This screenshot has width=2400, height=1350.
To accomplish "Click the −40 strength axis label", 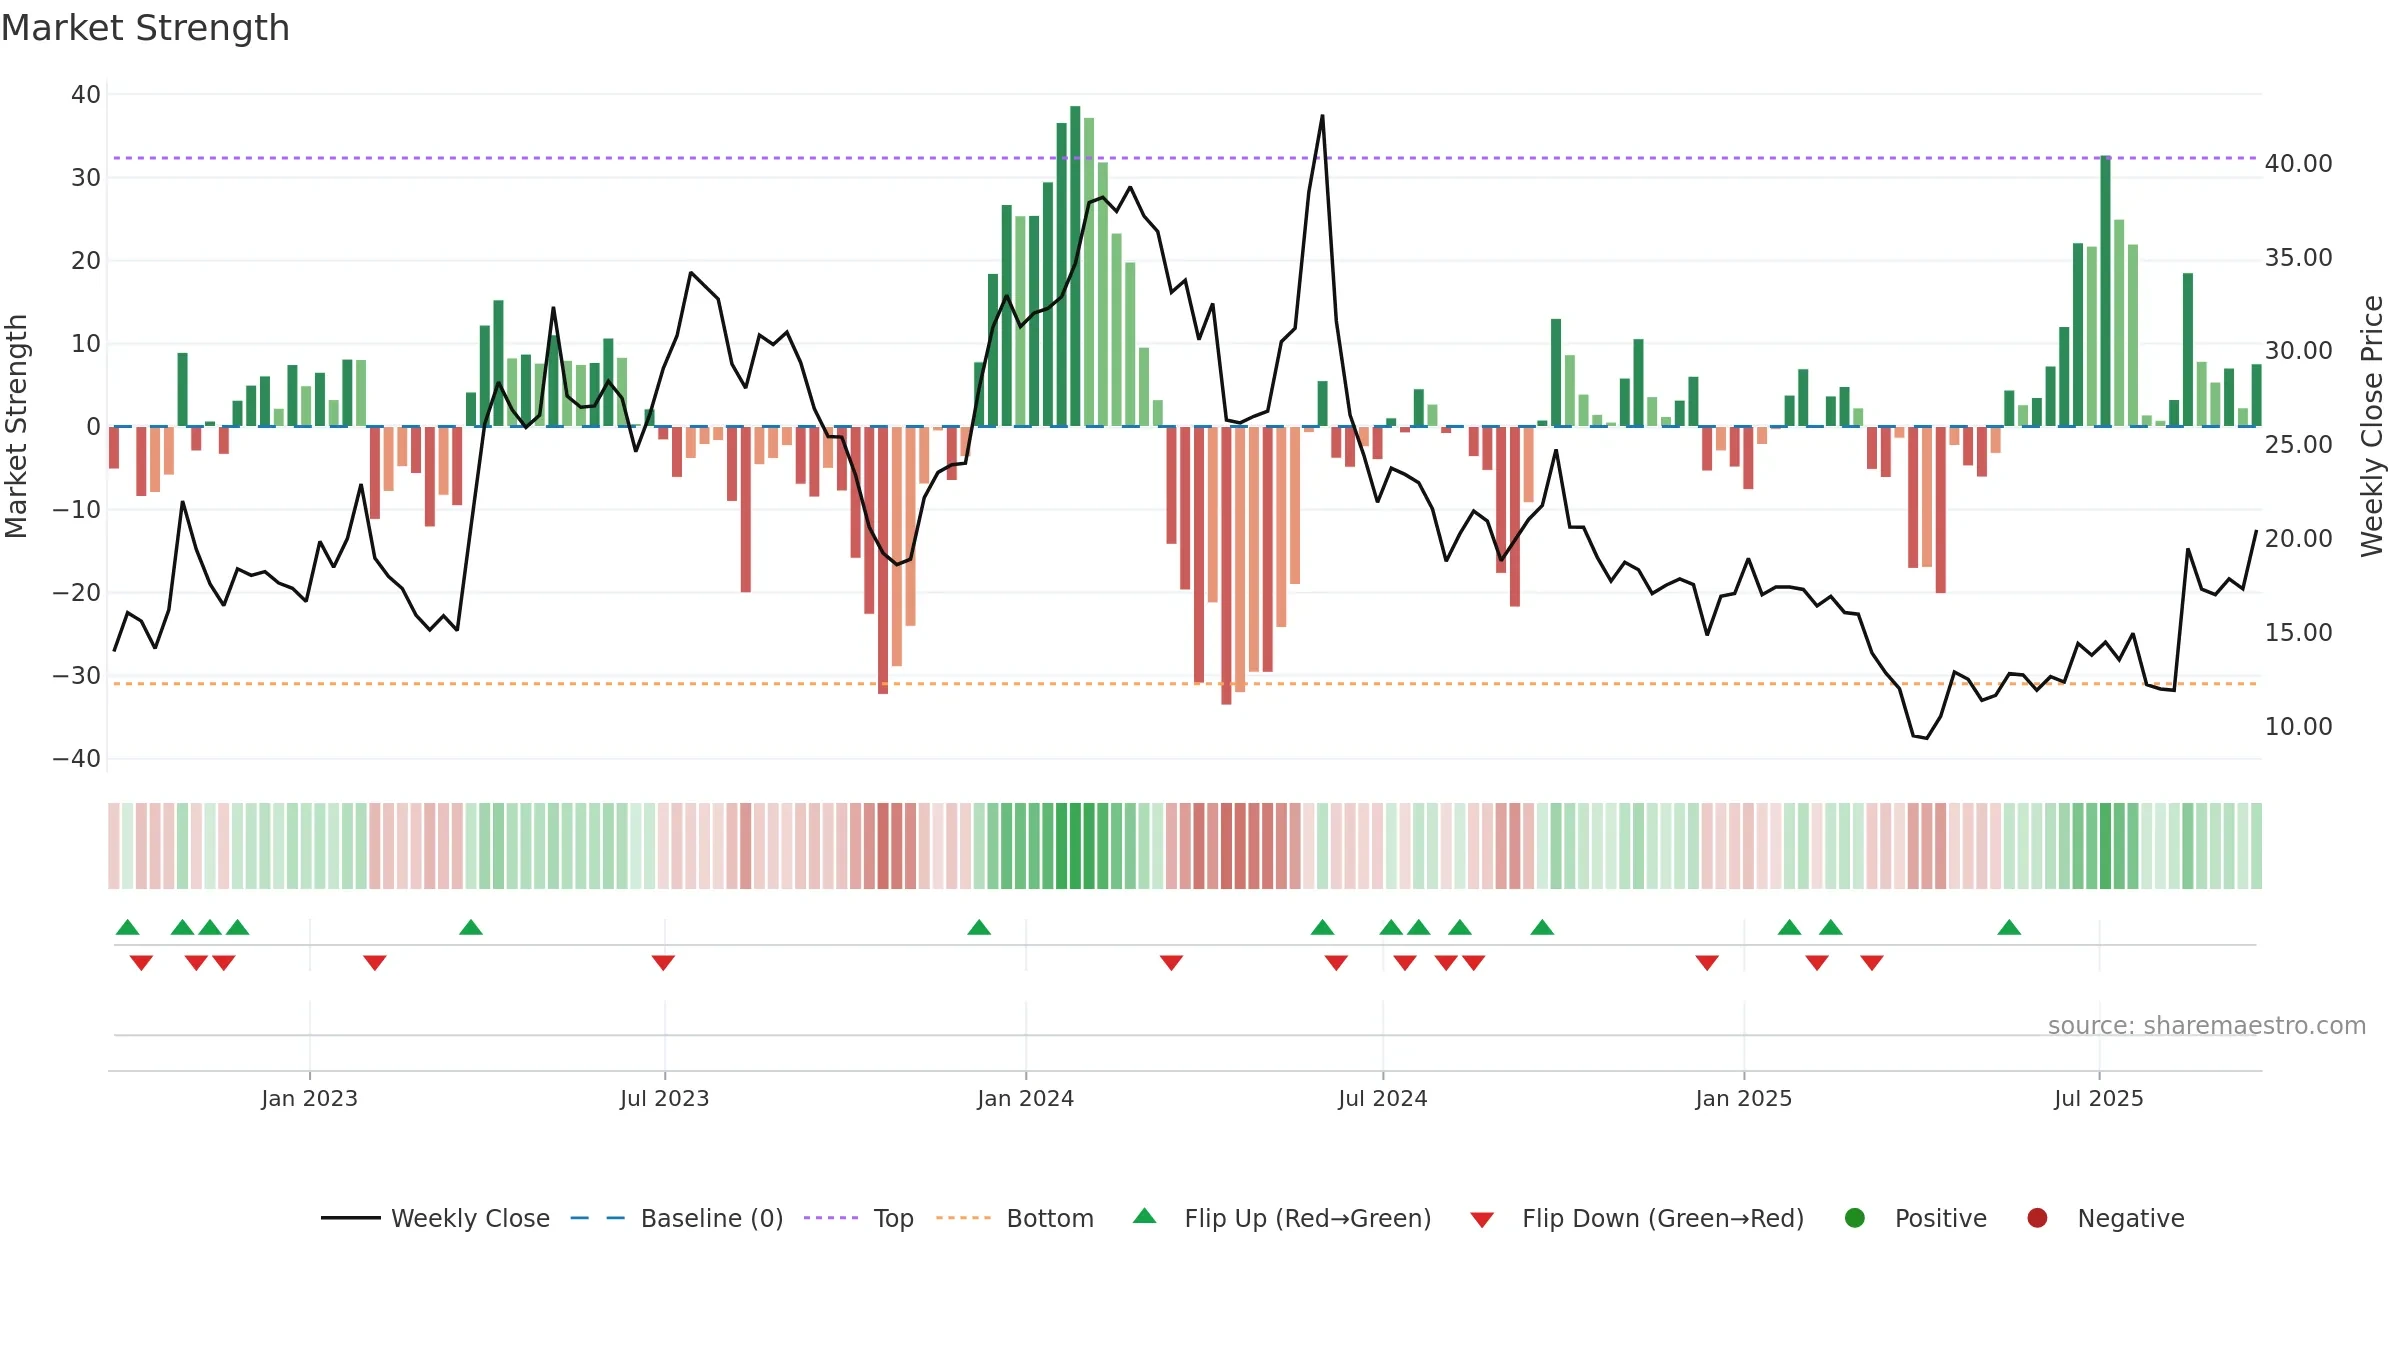I will pos(77,759).
